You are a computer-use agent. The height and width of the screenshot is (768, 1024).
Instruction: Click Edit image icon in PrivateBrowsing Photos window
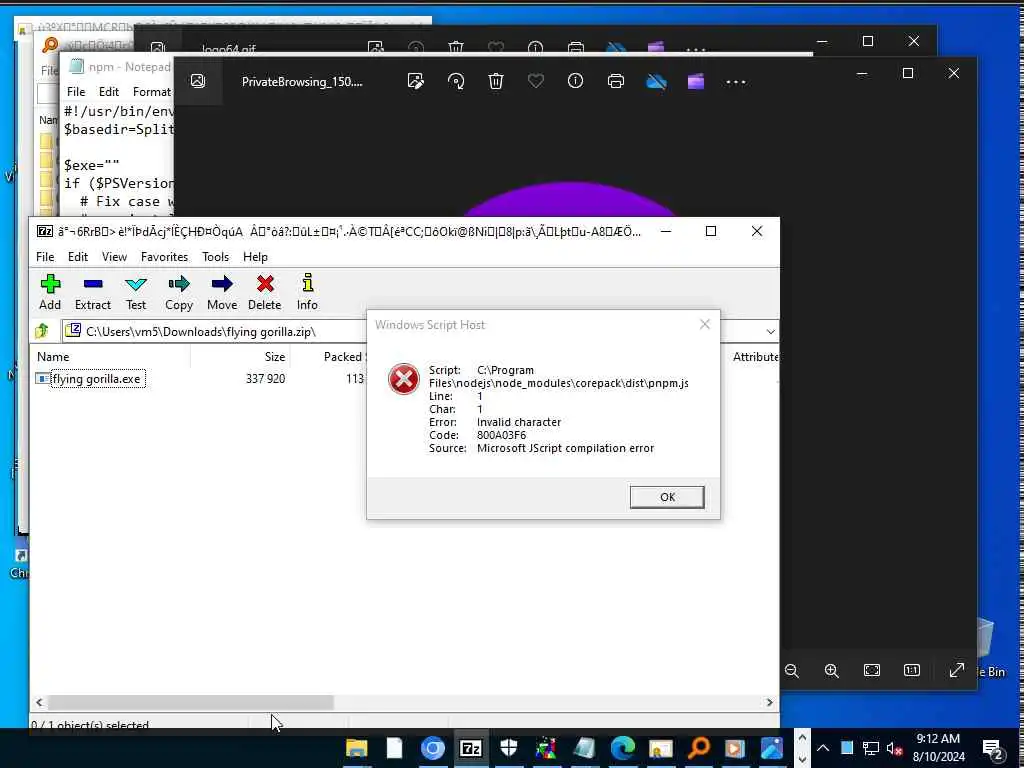(415, 81)
